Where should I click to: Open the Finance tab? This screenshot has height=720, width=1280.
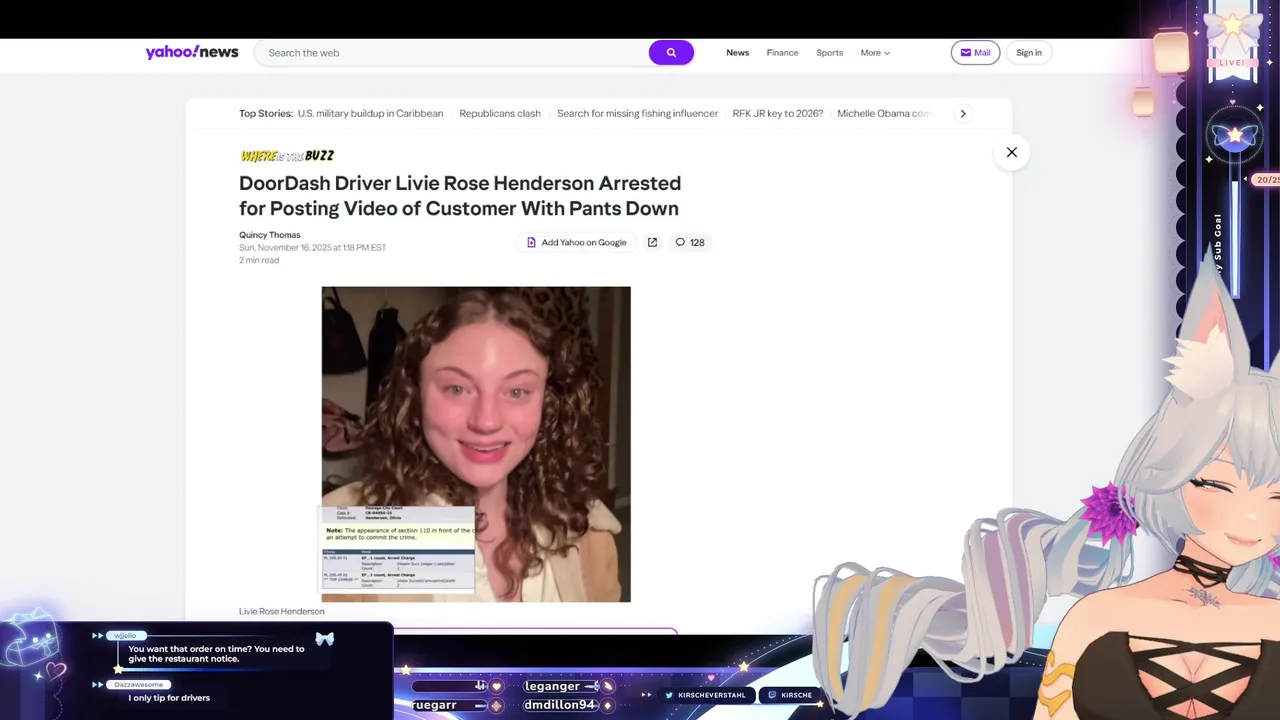pos(782,53)
